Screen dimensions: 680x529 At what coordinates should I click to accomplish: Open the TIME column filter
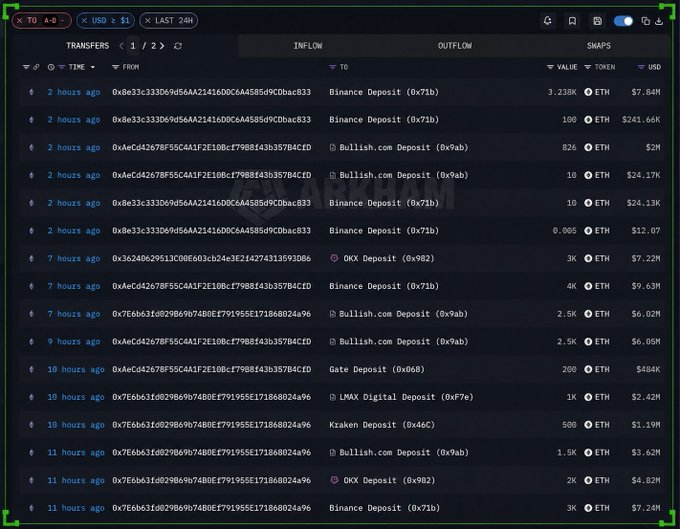click(x=62, y=67)
